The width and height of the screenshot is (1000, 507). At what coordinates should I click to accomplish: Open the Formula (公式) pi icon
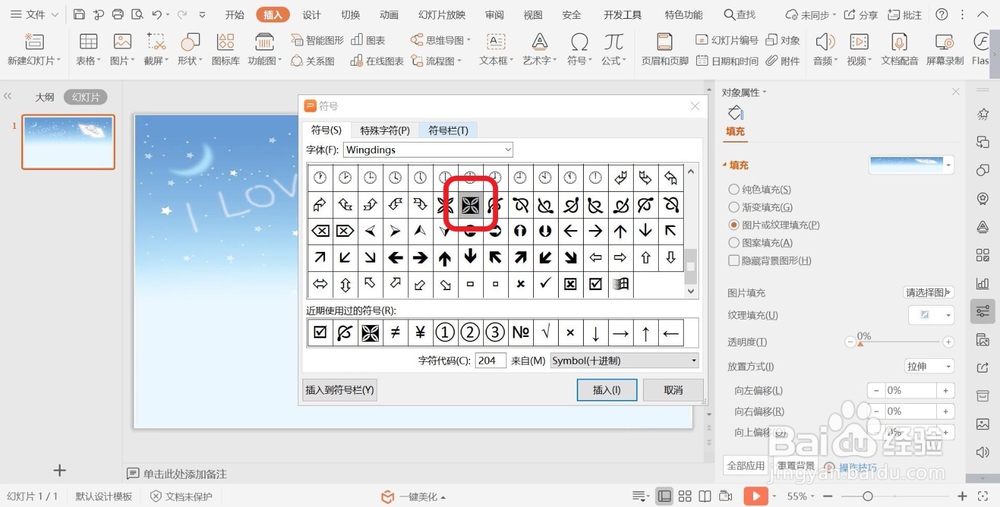click(614, 42)
